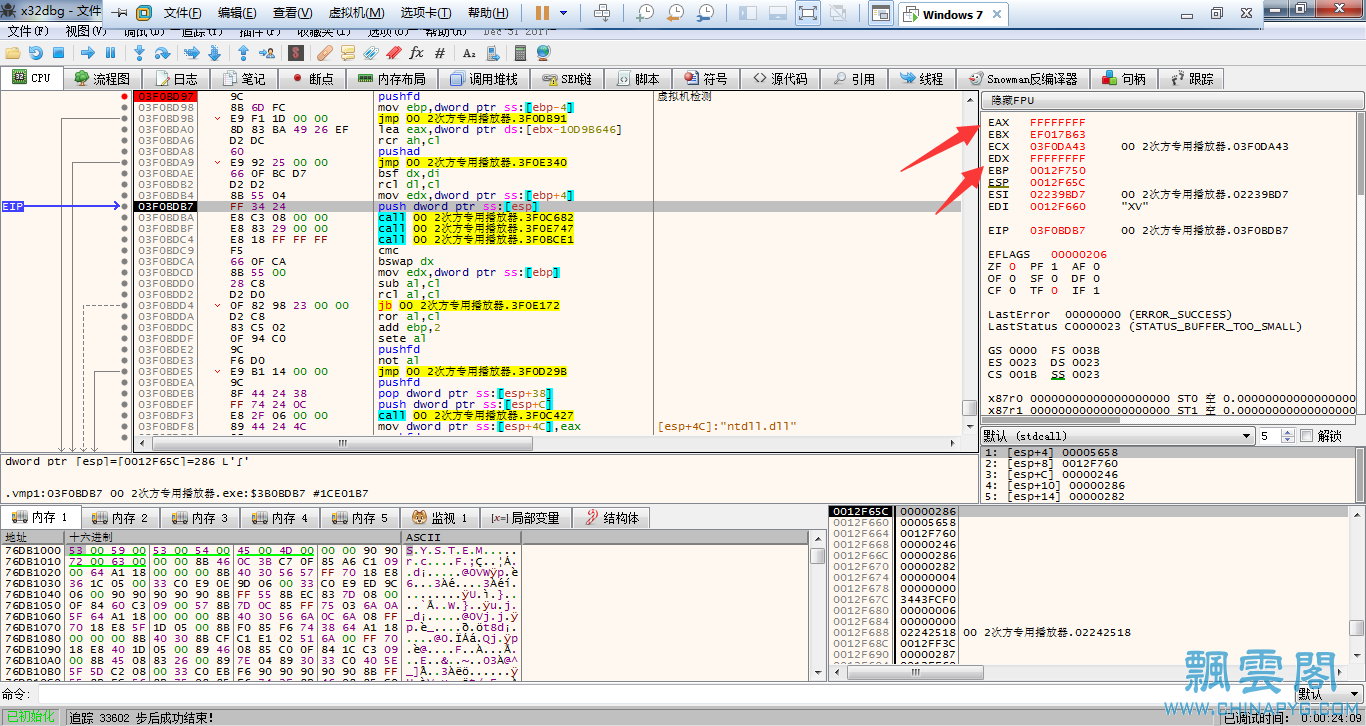Select the 结构体 tab
1366x726 pixels.
(613, 518)
